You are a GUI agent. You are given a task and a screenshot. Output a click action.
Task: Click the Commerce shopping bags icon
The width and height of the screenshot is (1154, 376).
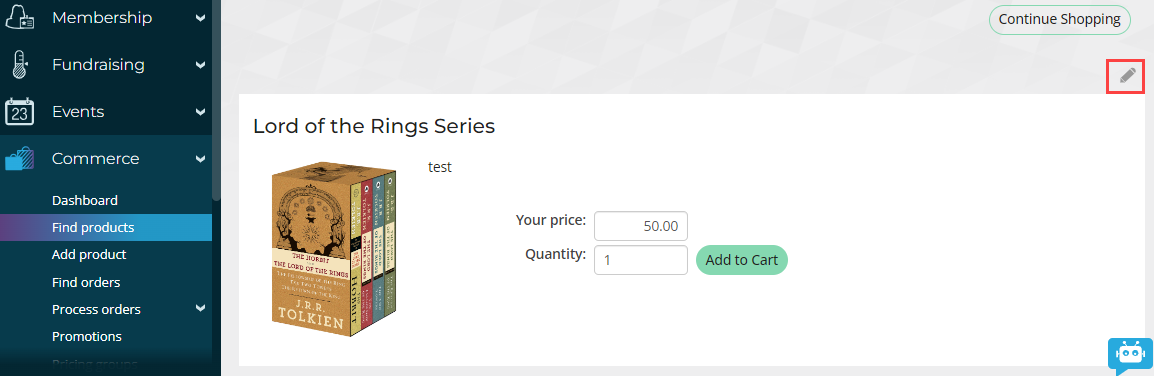coord(20,158)
